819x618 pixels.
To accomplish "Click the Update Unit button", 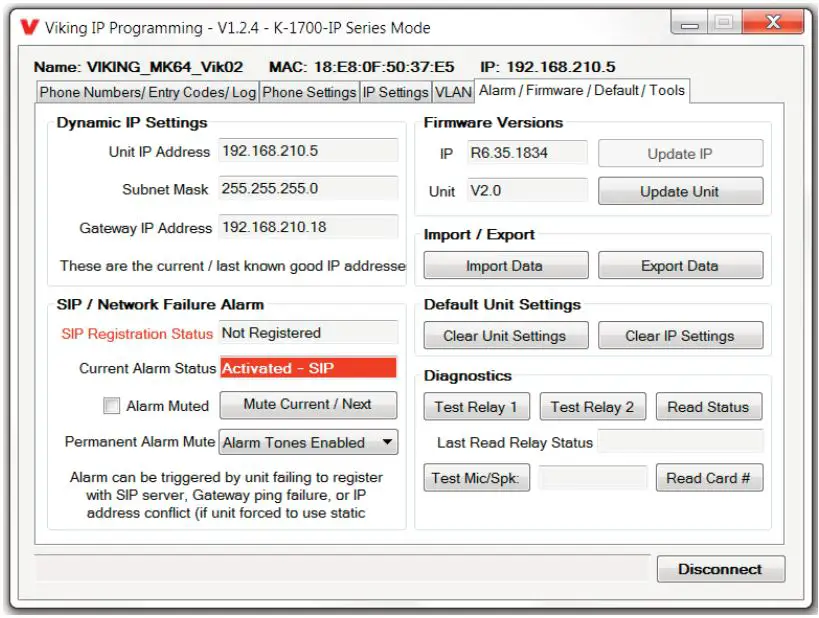I will (x=680, y=191).
